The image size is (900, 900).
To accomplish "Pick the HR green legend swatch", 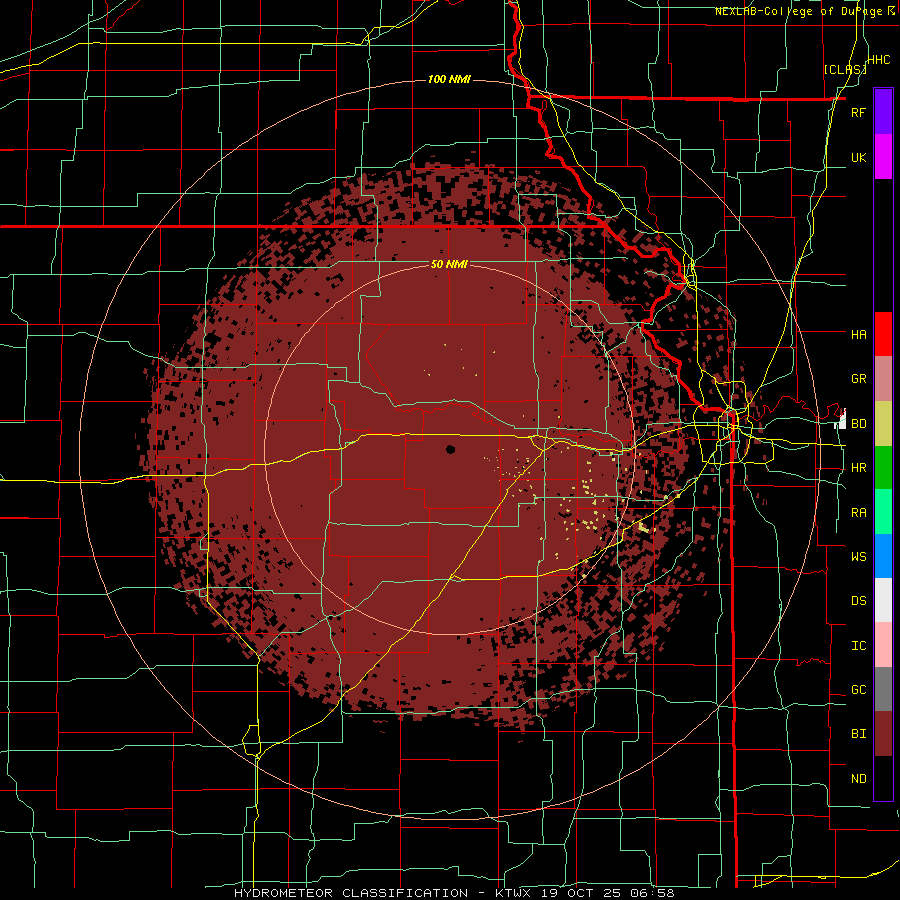I will (x=883, y=468).
